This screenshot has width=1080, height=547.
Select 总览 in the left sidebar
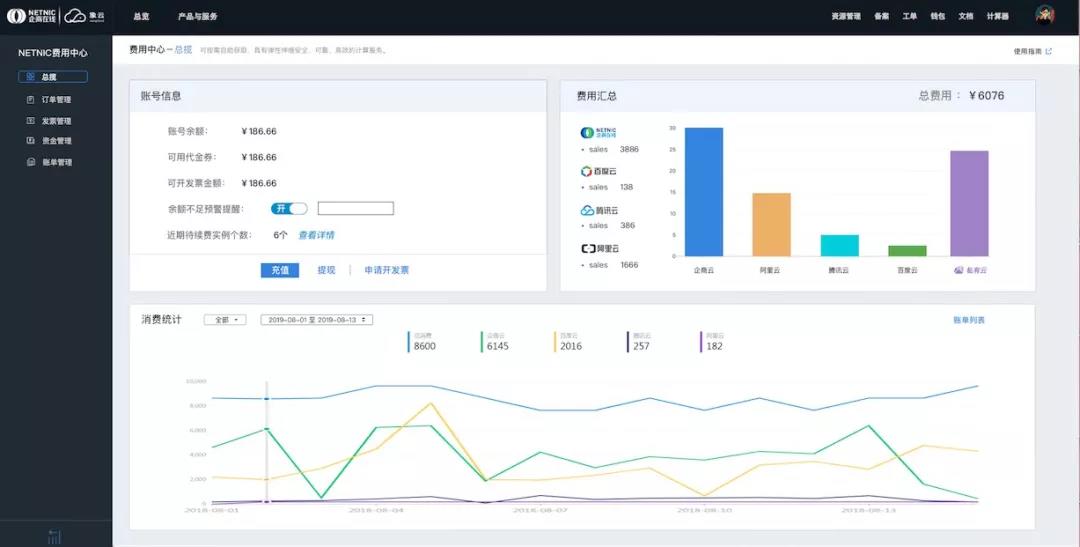(52, 77)
